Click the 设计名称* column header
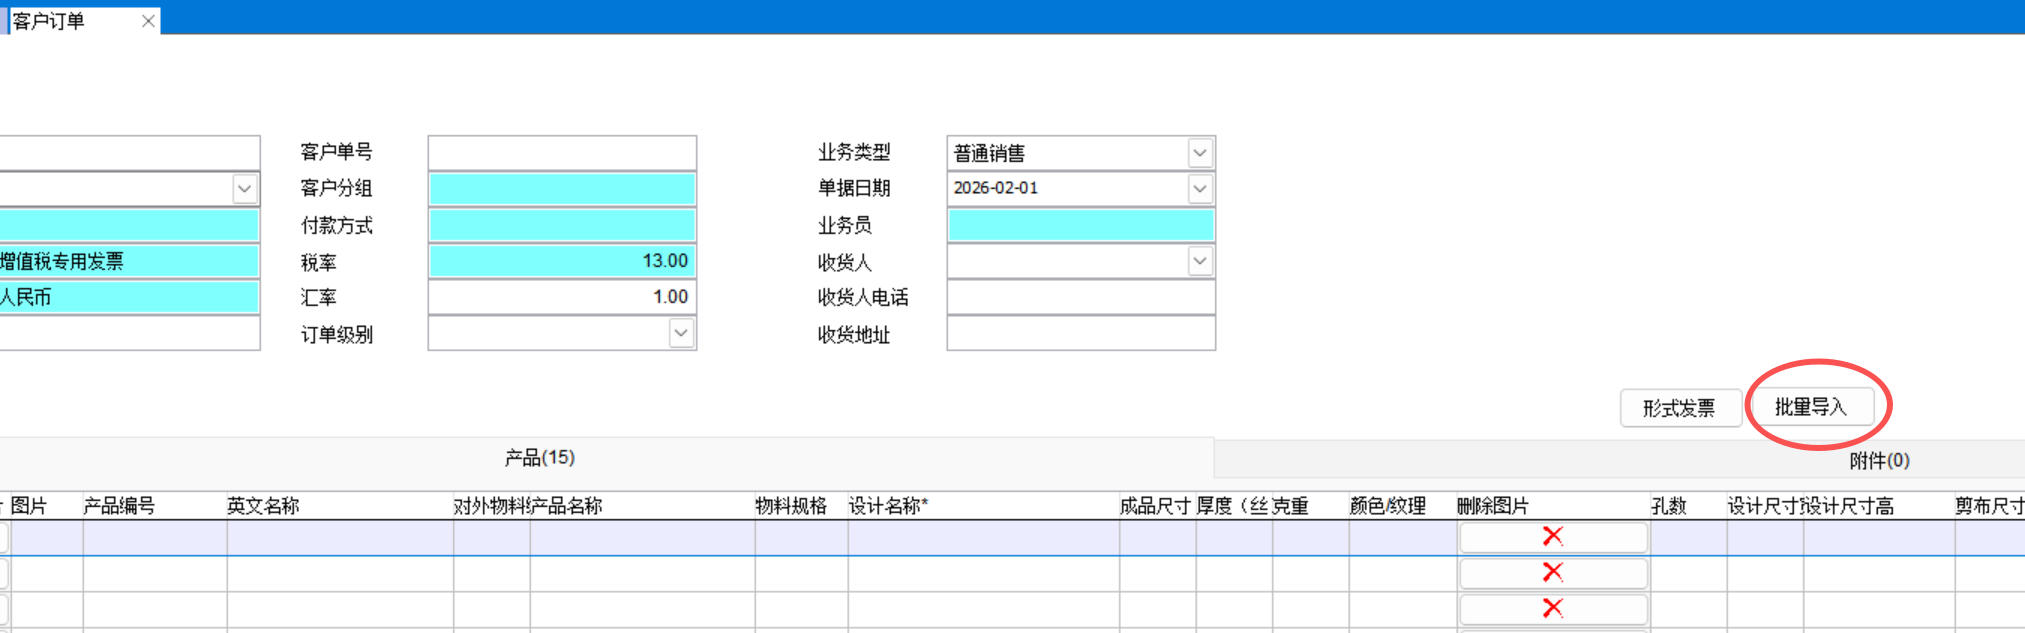 888,506
